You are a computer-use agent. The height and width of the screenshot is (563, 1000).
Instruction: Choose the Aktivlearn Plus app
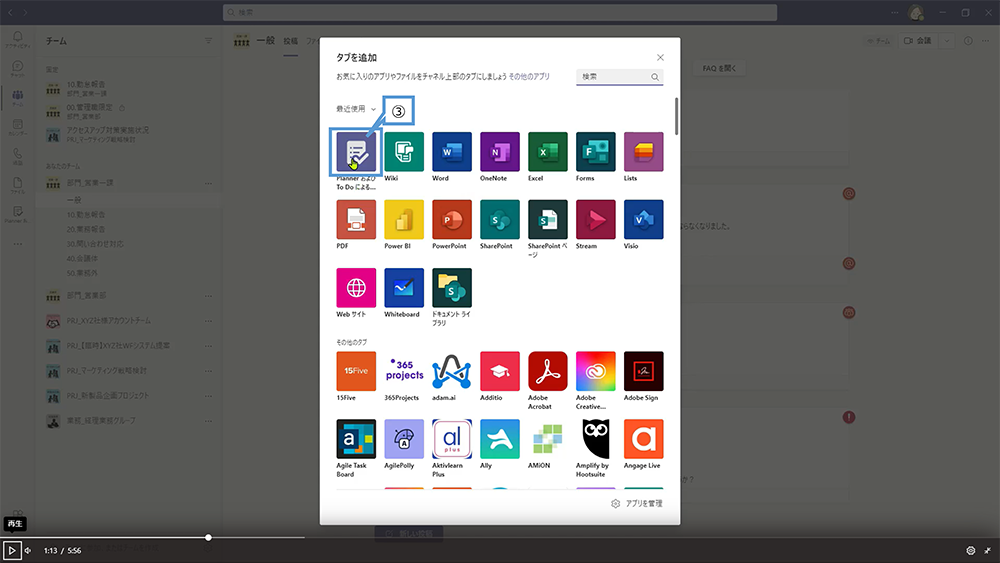(452, 439)
